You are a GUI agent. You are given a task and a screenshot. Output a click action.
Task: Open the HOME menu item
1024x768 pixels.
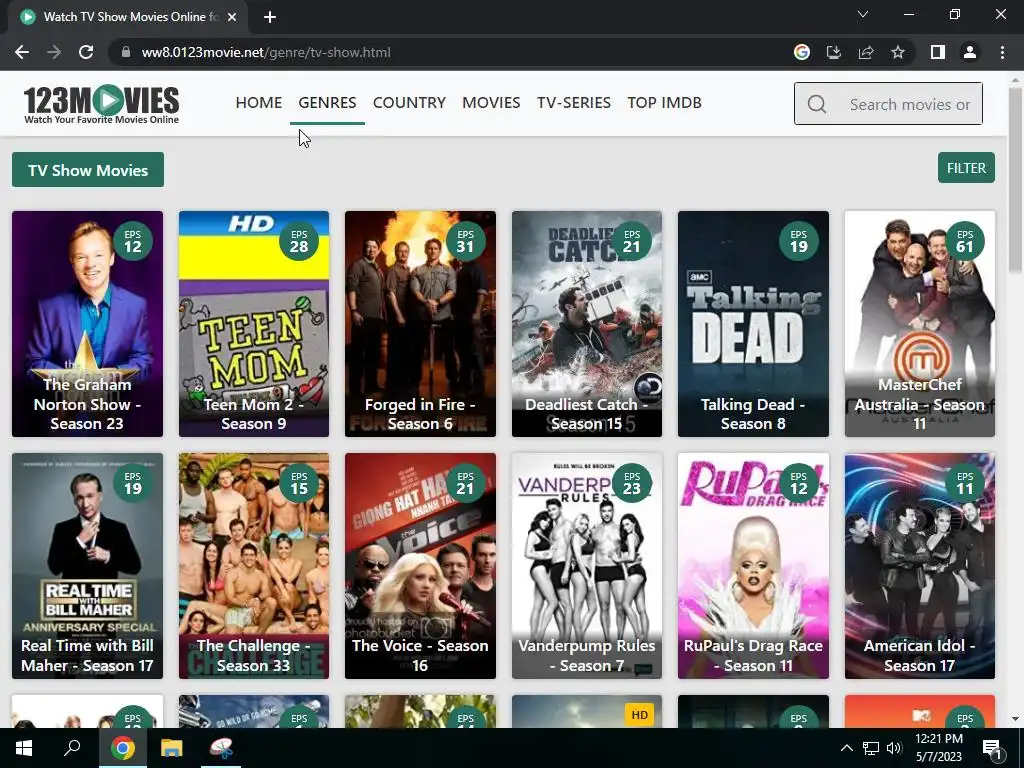pos(259,103)
